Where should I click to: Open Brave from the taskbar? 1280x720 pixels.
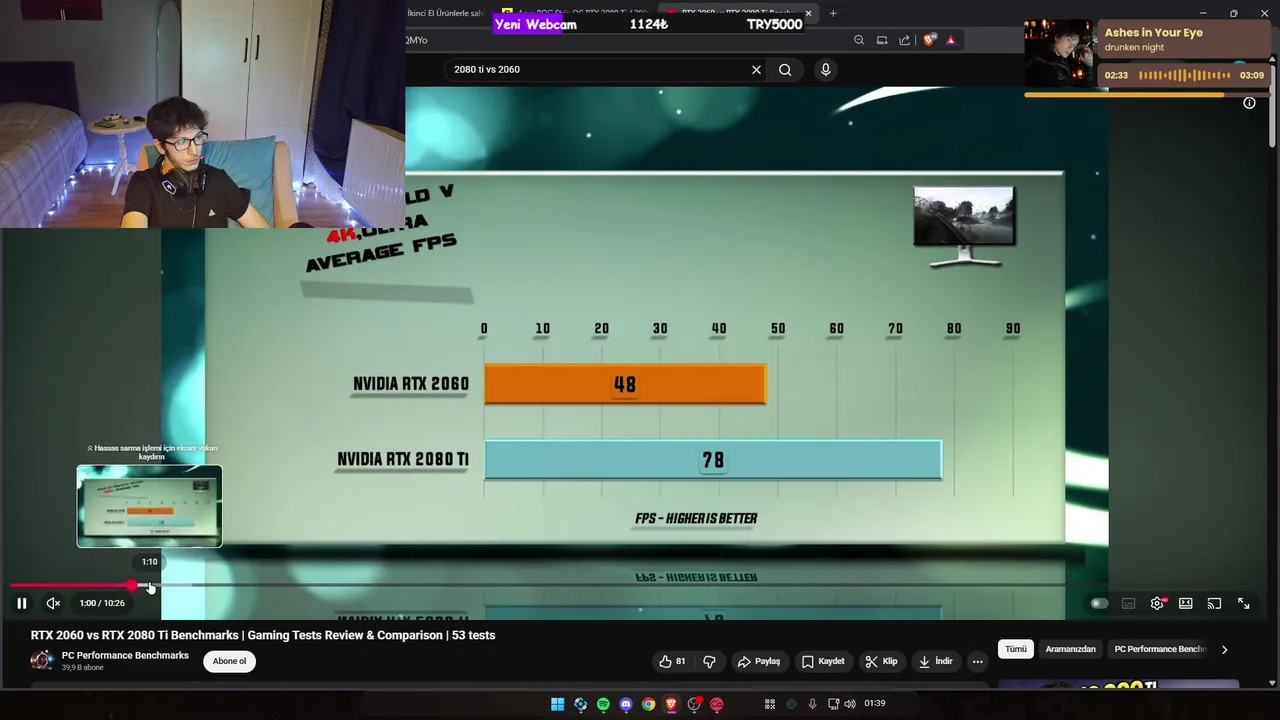[x=671, y=704]
